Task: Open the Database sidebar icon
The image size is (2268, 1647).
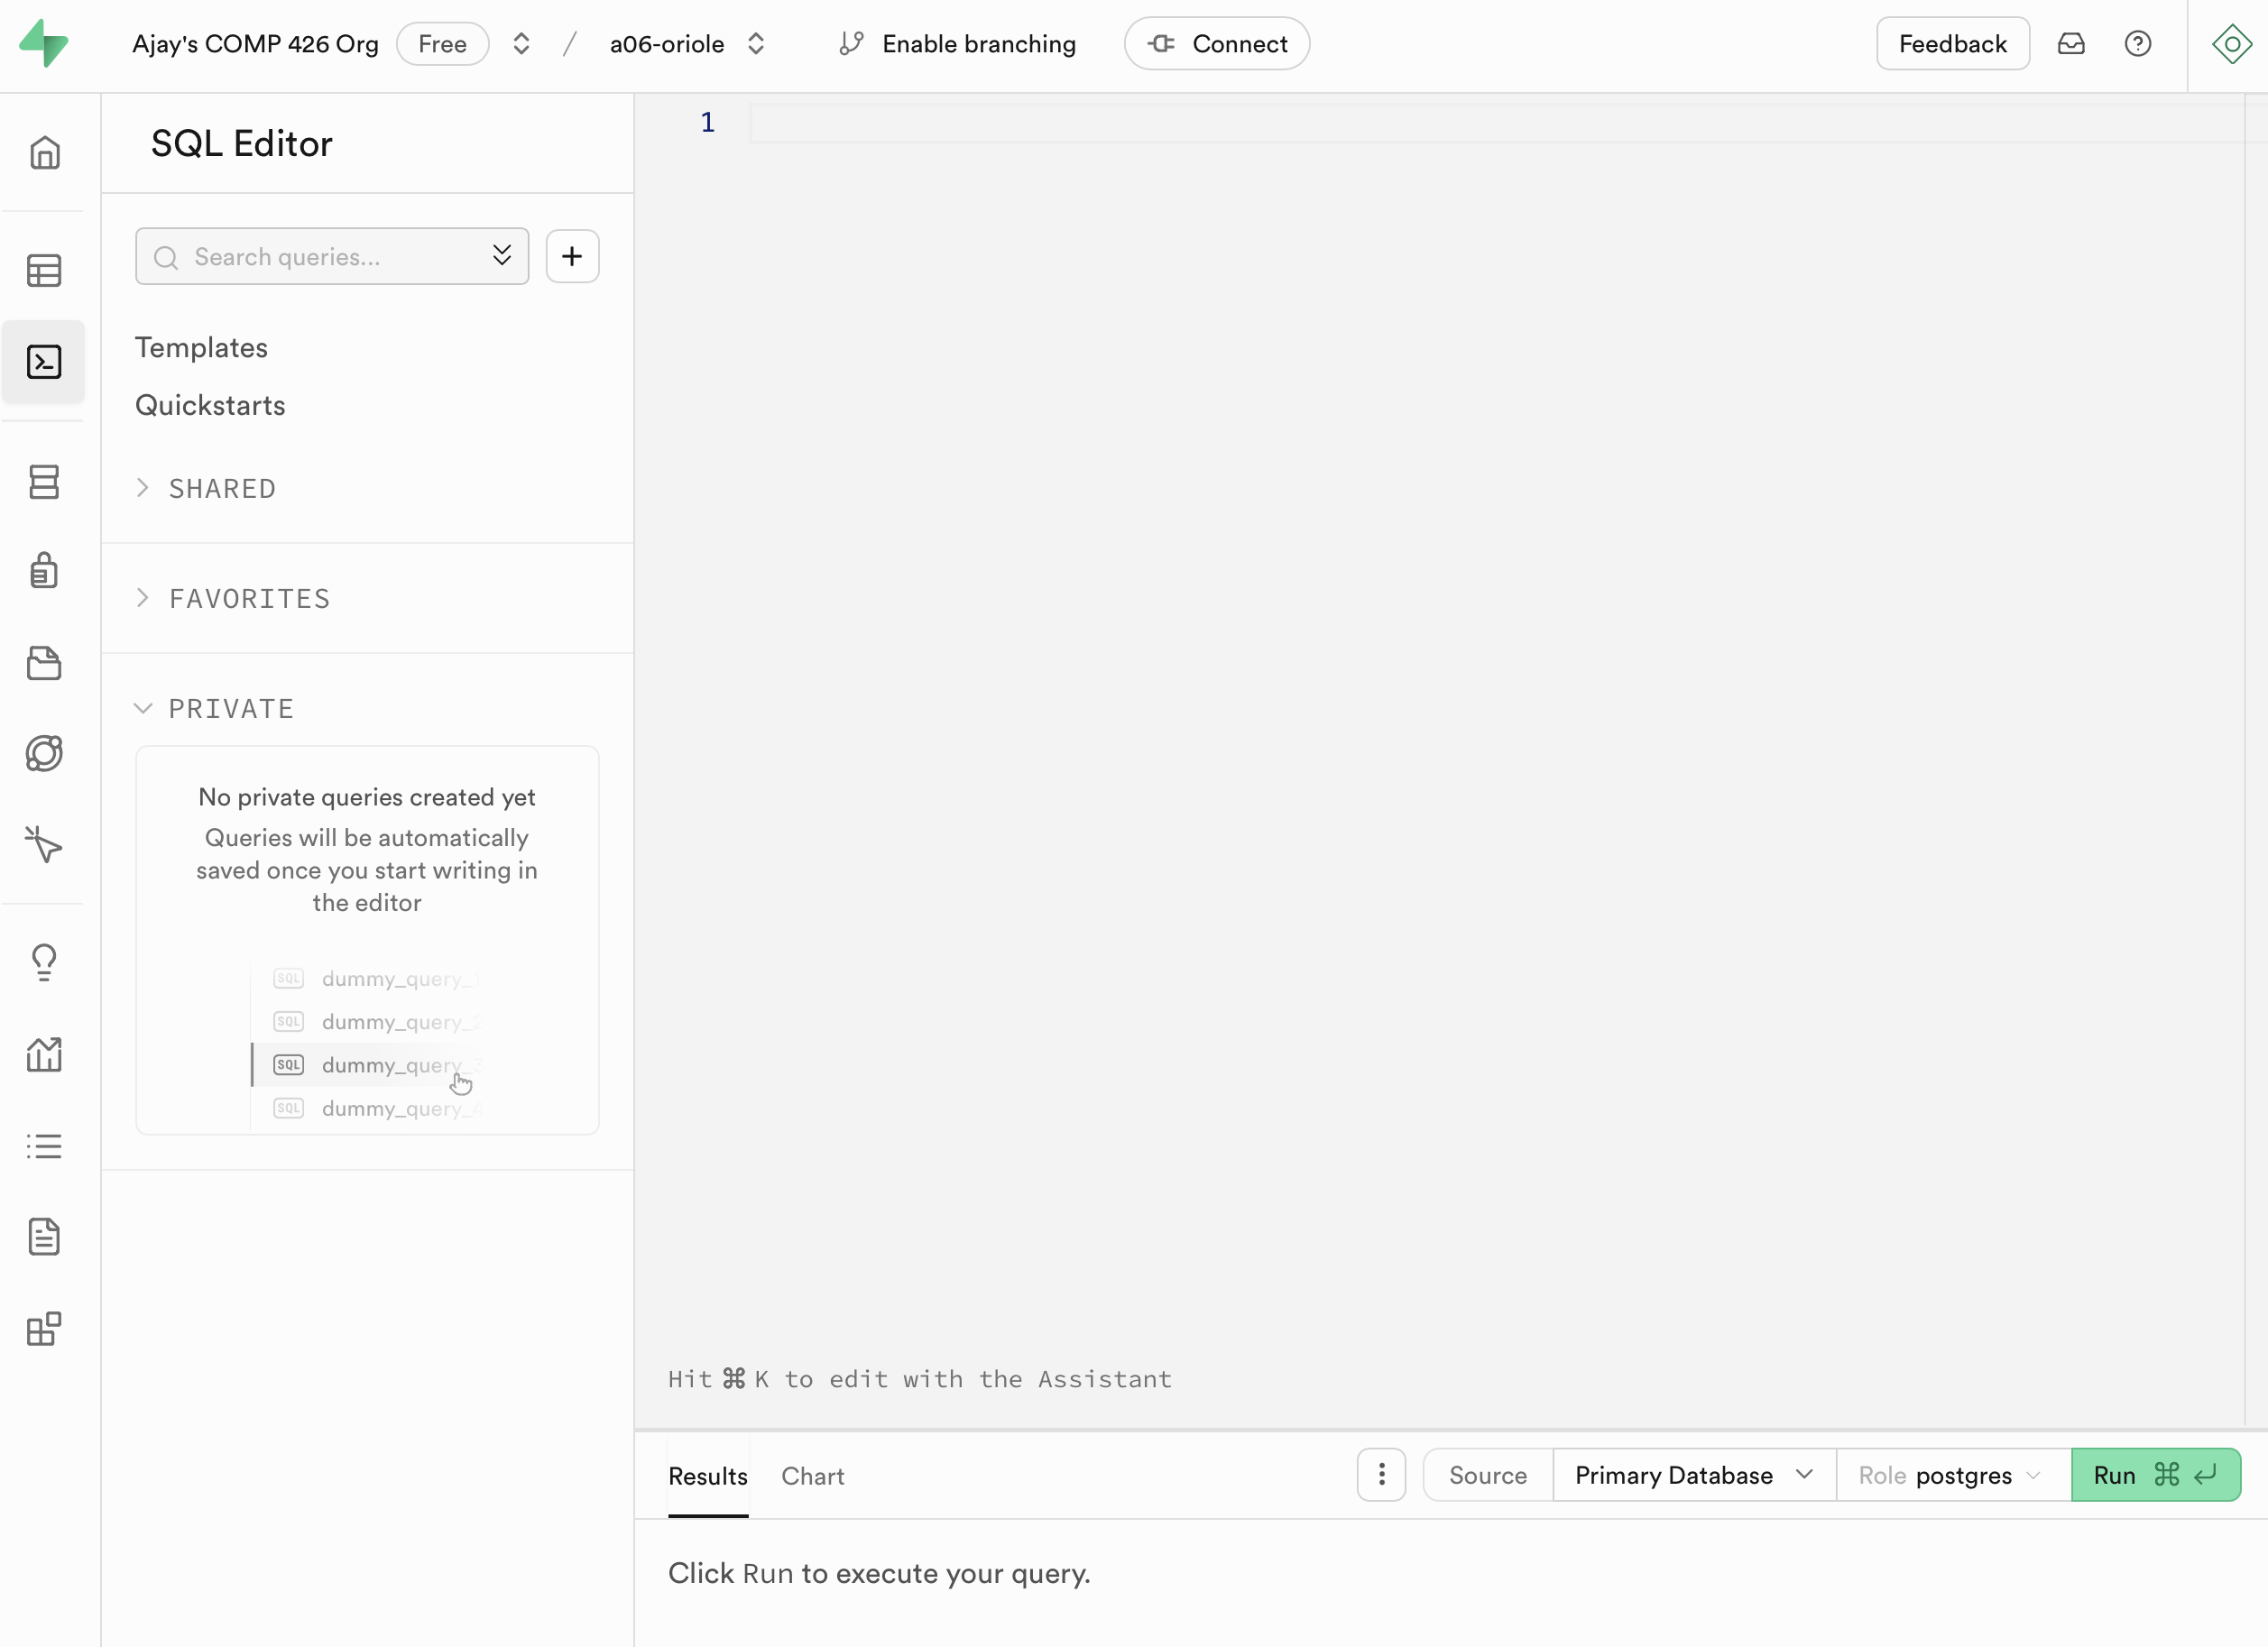Action: (44, 482)
